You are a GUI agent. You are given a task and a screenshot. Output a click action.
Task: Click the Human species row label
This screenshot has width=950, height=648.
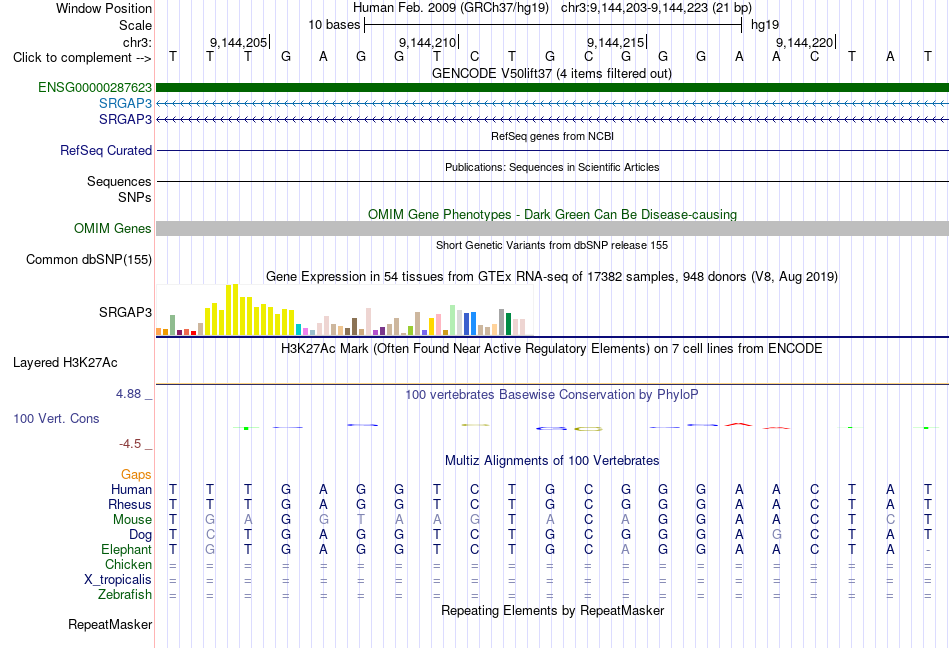coord(131,489)
